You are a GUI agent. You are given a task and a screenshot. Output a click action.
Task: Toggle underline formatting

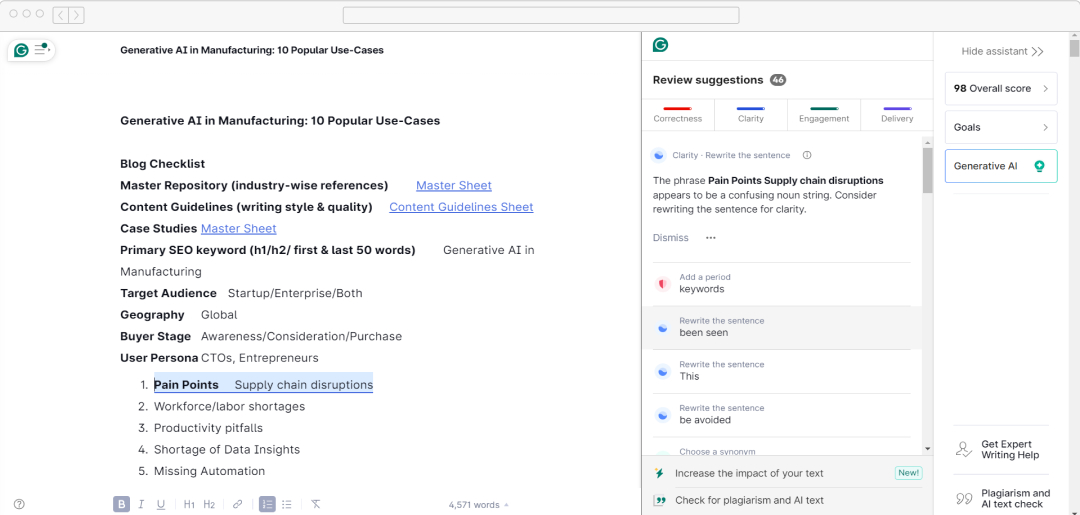click(x=160, y=505)
